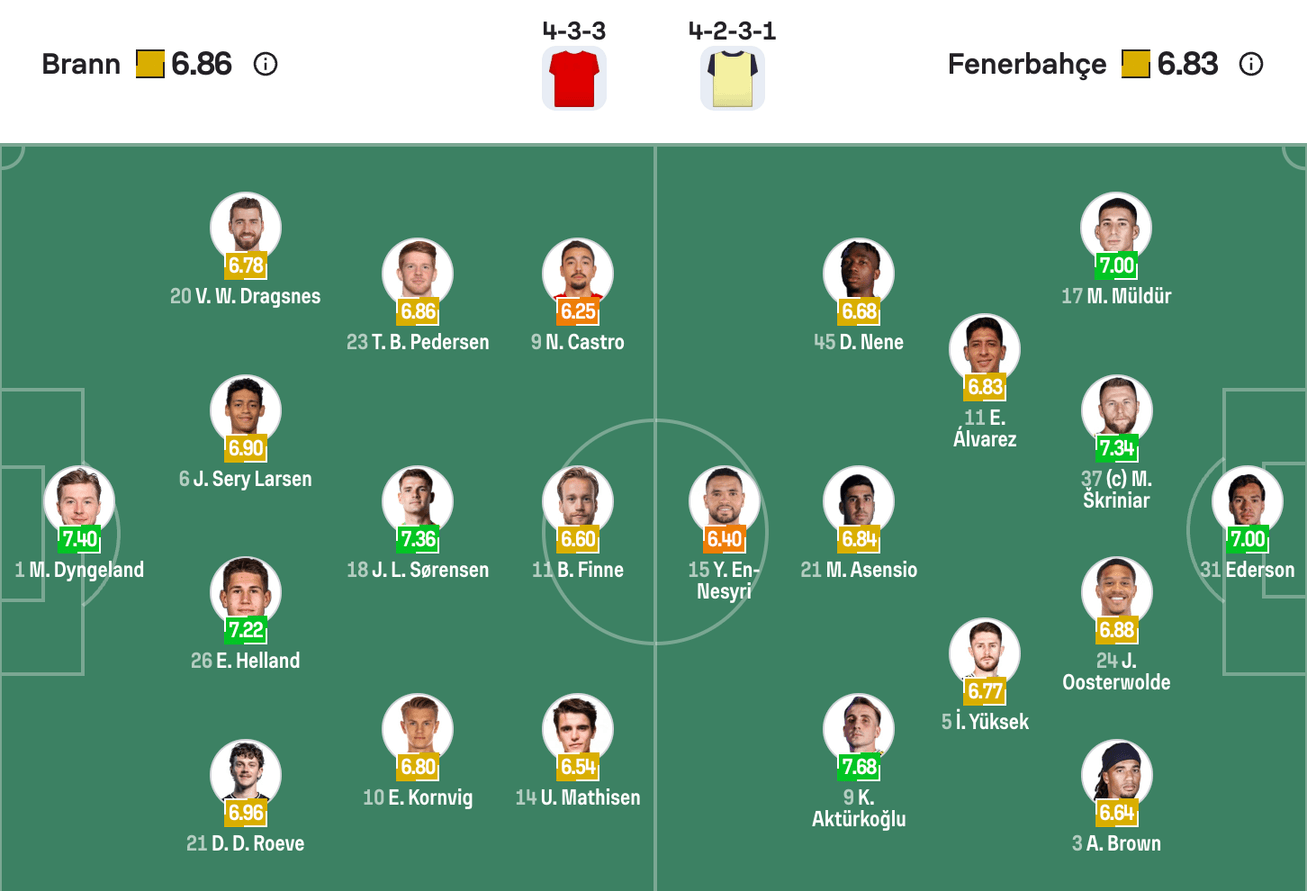This screenshot has height=891, width=1307.
Task: Open E. Álvarez's player details
Action: pyautogui.click(x=984, y=347)
